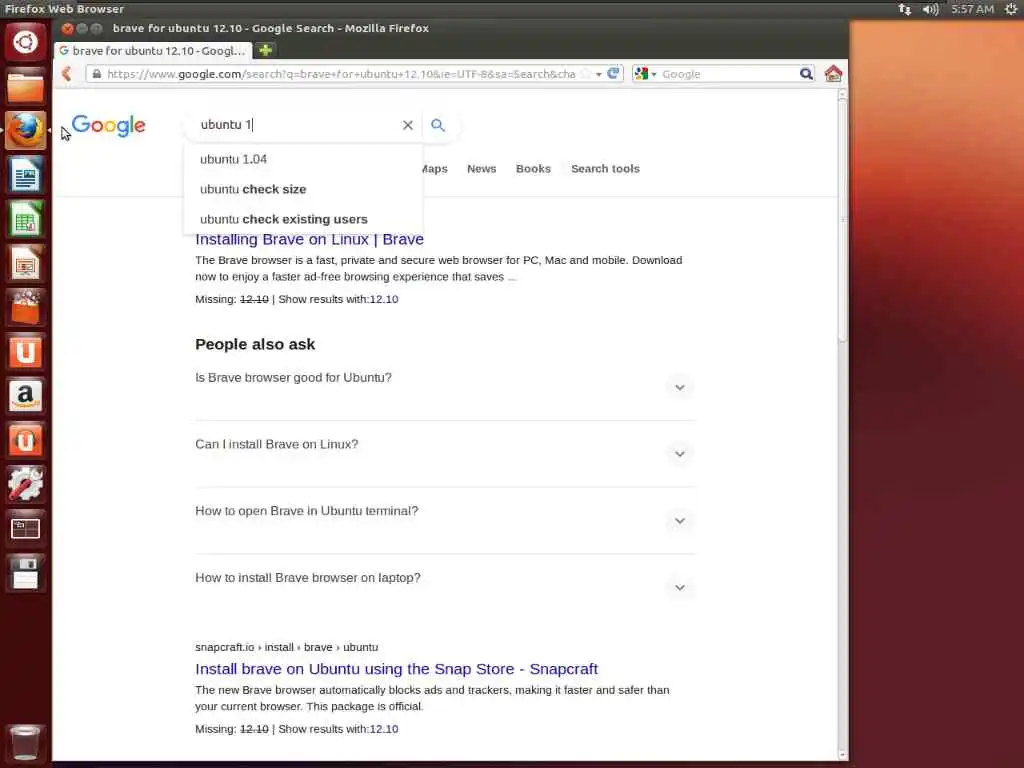
Task: Click 12.10 link under the Brave result
Action: click(384, 299)
